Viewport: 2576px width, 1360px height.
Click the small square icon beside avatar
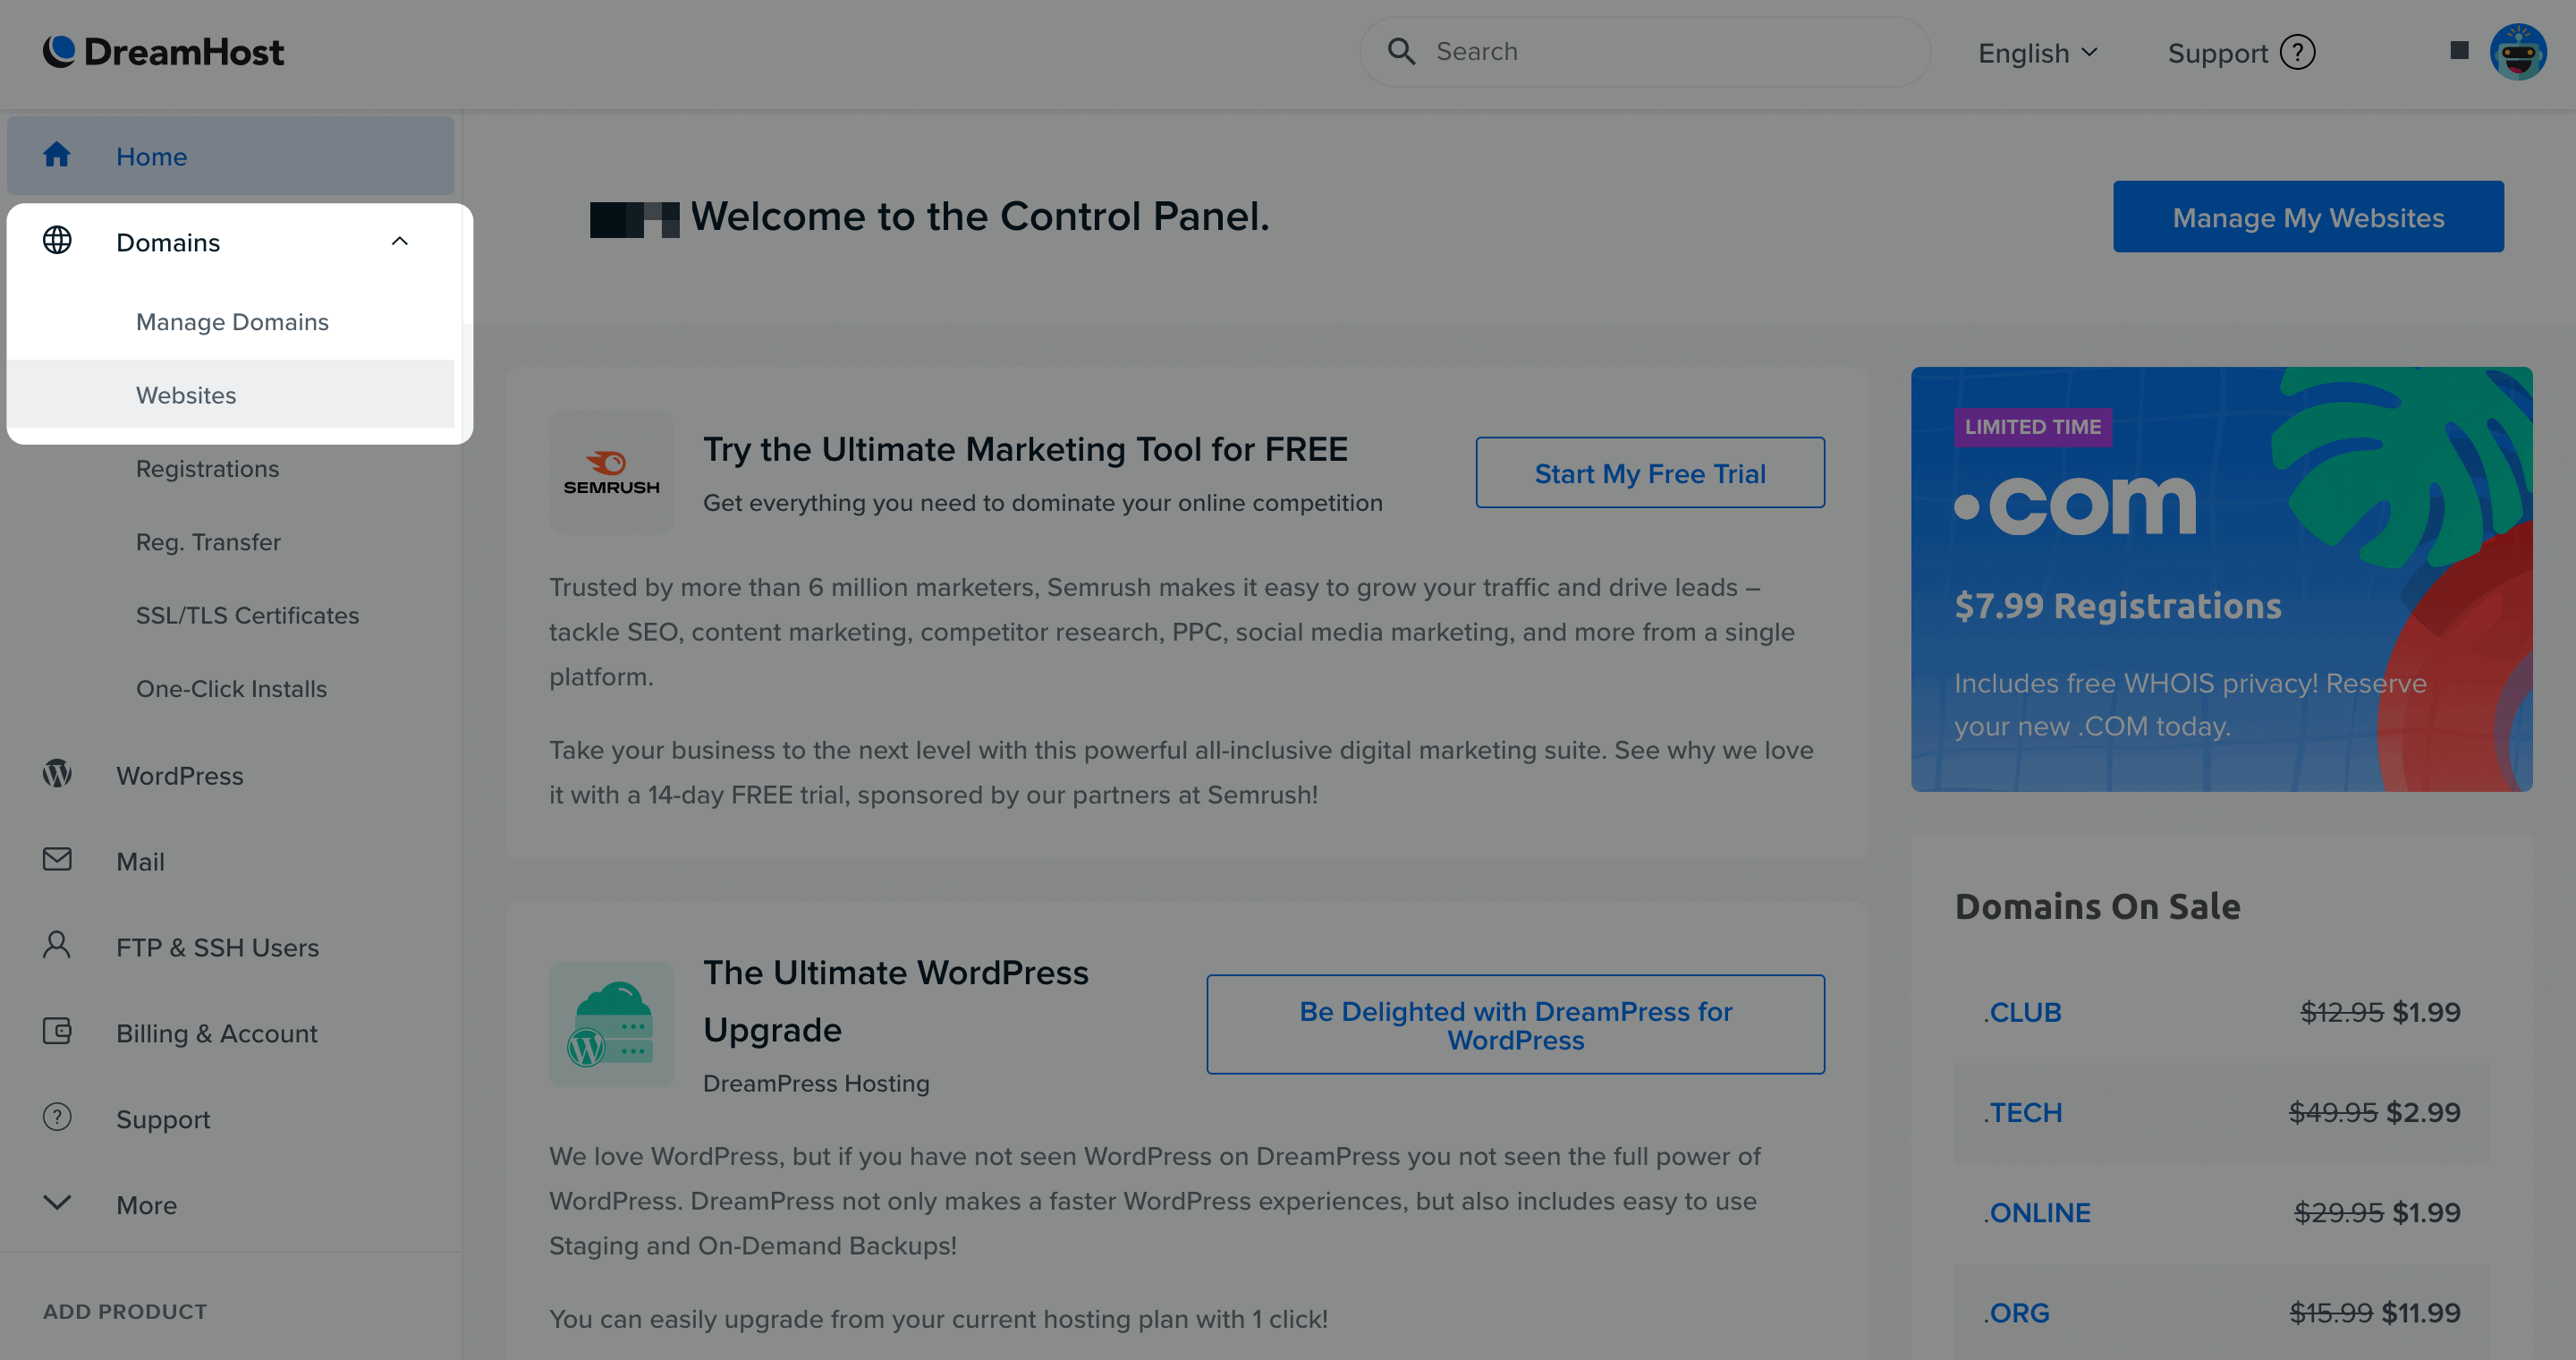[x=2460, y=51]
